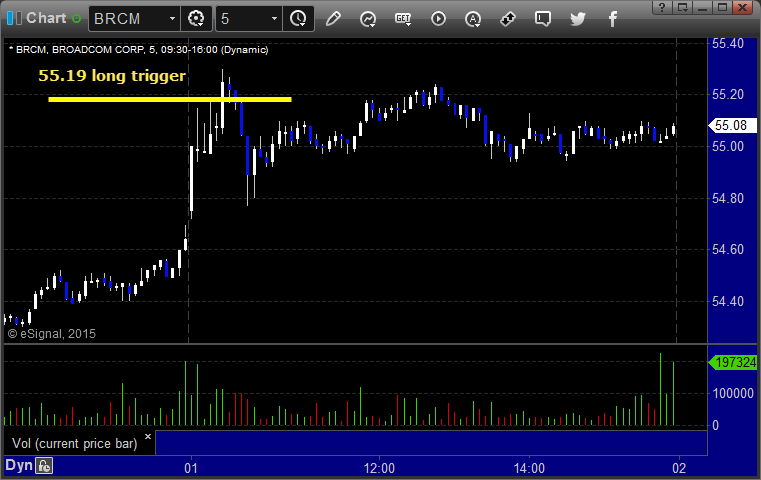The height and width of the screenshot is (480, 761).
Task: Click the 100000 volume axis label
Action: [x=733, y=393]
